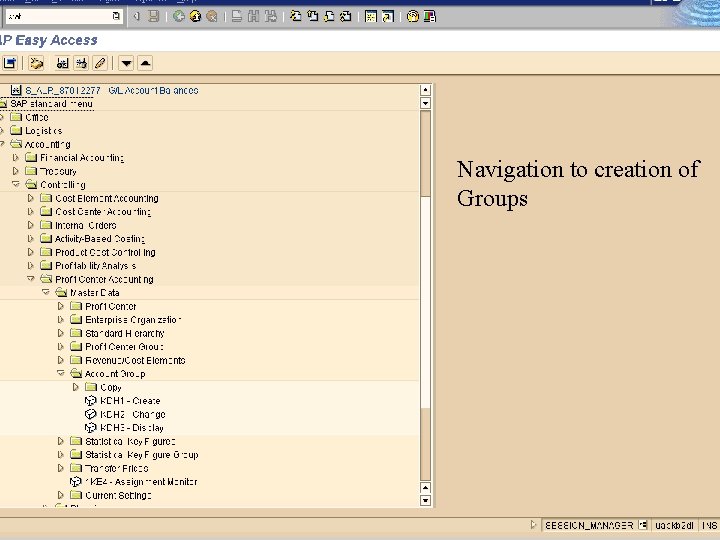This screenshot has width=720, height=540.
Task: Open the command field history dropdown
Action: [x=116, y=17]
